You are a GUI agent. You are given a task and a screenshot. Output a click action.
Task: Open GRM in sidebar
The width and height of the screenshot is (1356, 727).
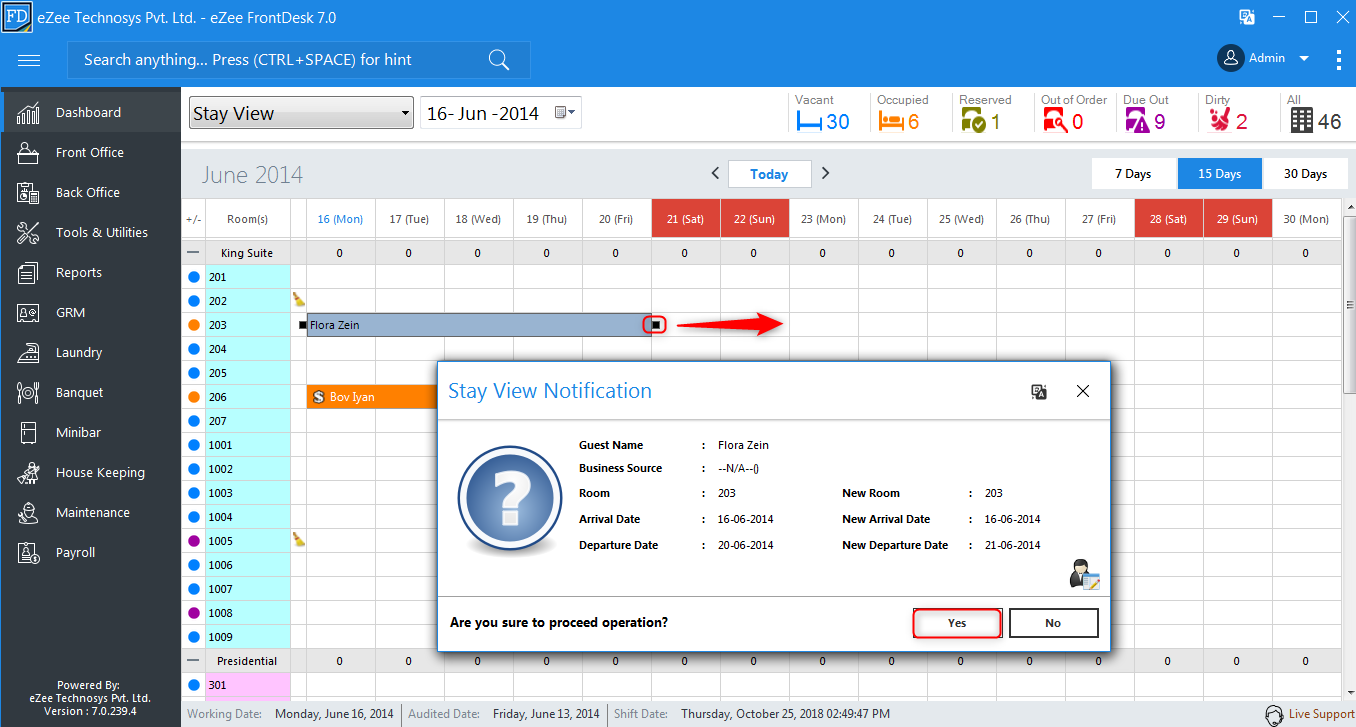(x=91, y=312)
